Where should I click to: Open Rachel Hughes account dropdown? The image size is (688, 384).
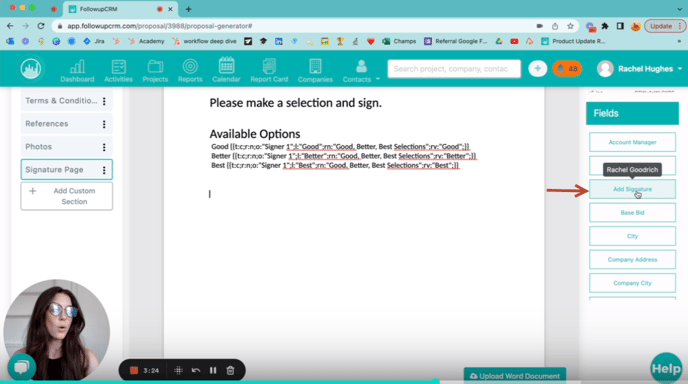(x=640, y=69)
